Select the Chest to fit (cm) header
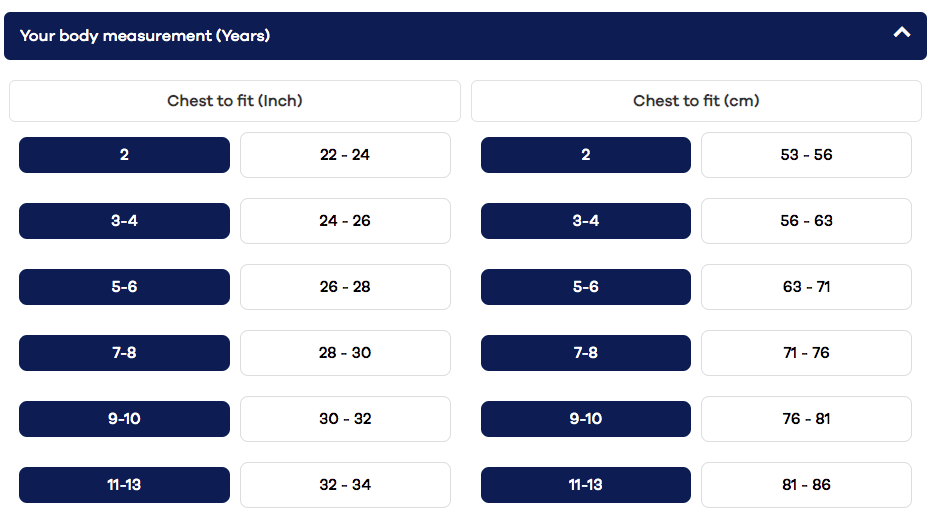935x519 pixels. pyautogui.click(x=696, y=101)
